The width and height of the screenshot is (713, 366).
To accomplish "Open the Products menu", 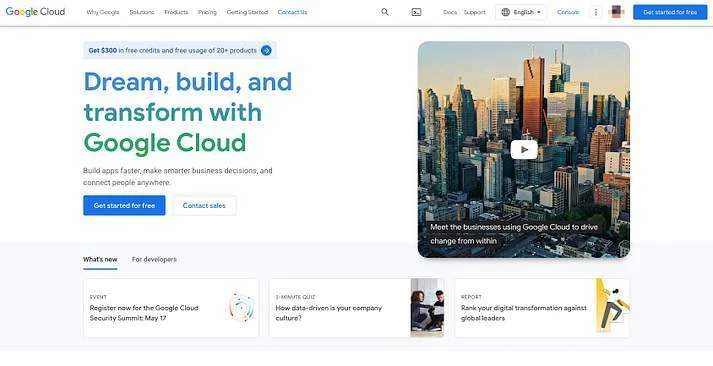I will [x=176, y=12].
